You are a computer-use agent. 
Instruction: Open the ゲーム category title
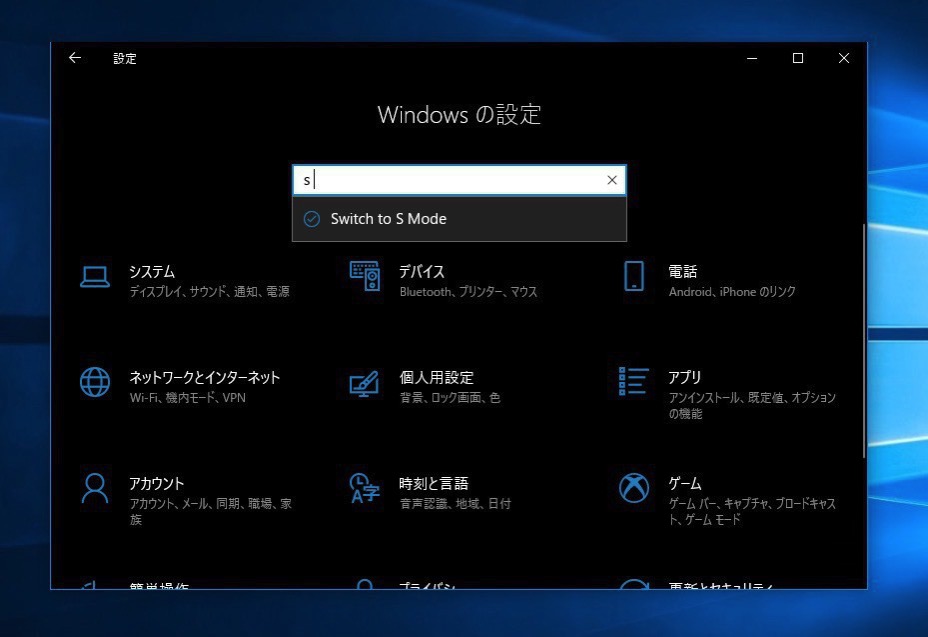tap(685, 483)
